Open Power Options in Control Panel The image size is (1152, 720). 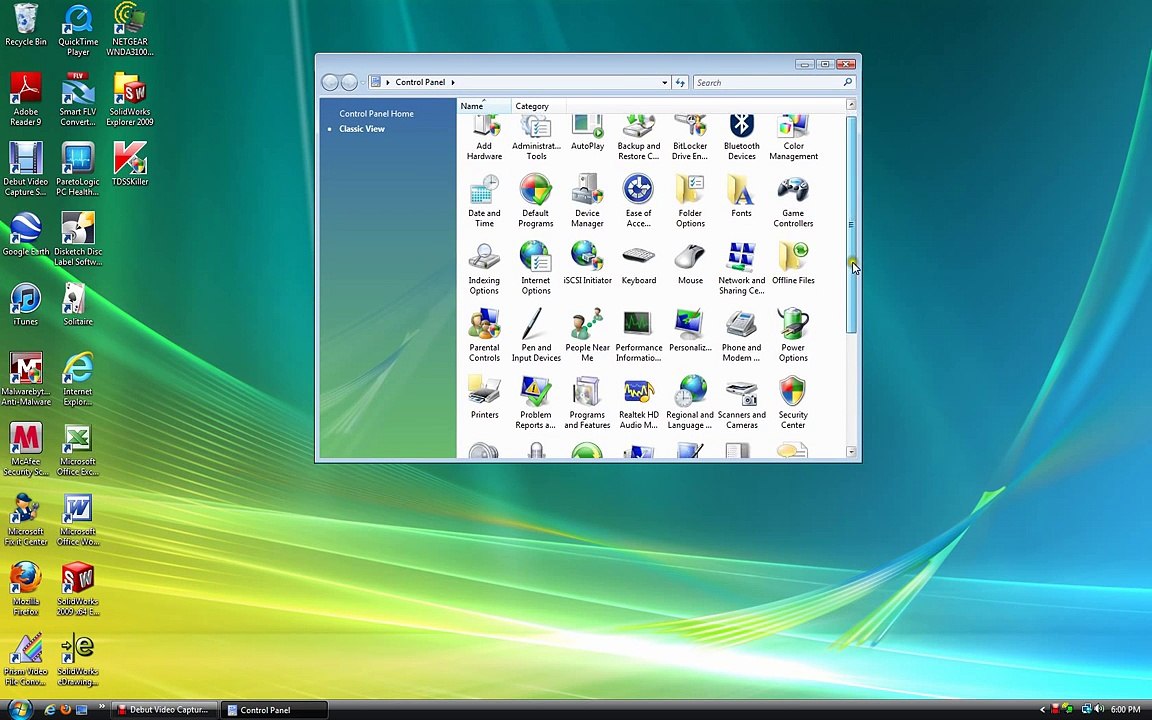793,335
